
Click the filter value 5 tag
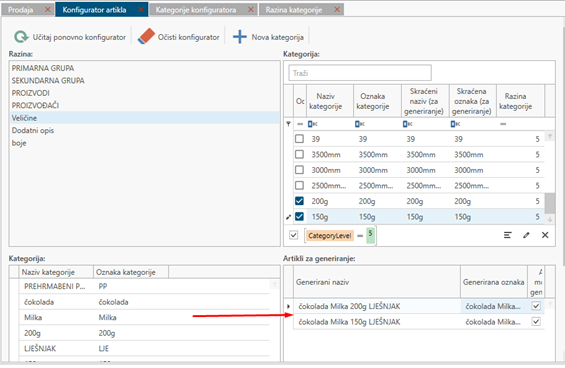(x=370, y=235)
